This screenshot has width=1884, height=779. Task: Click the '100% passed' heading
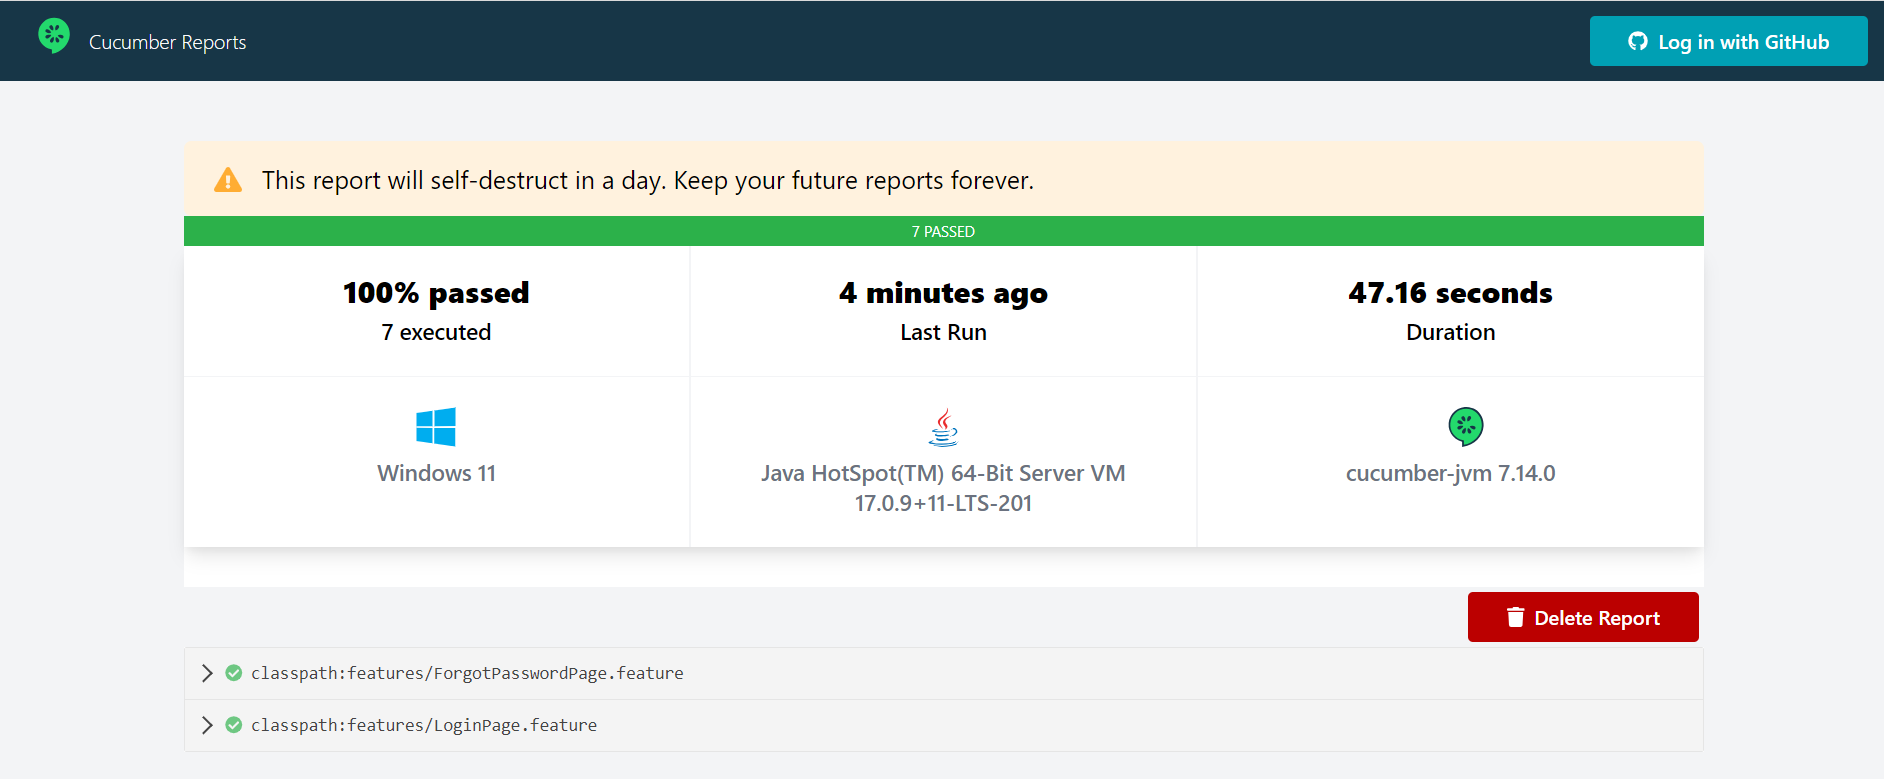click(436, 293)
